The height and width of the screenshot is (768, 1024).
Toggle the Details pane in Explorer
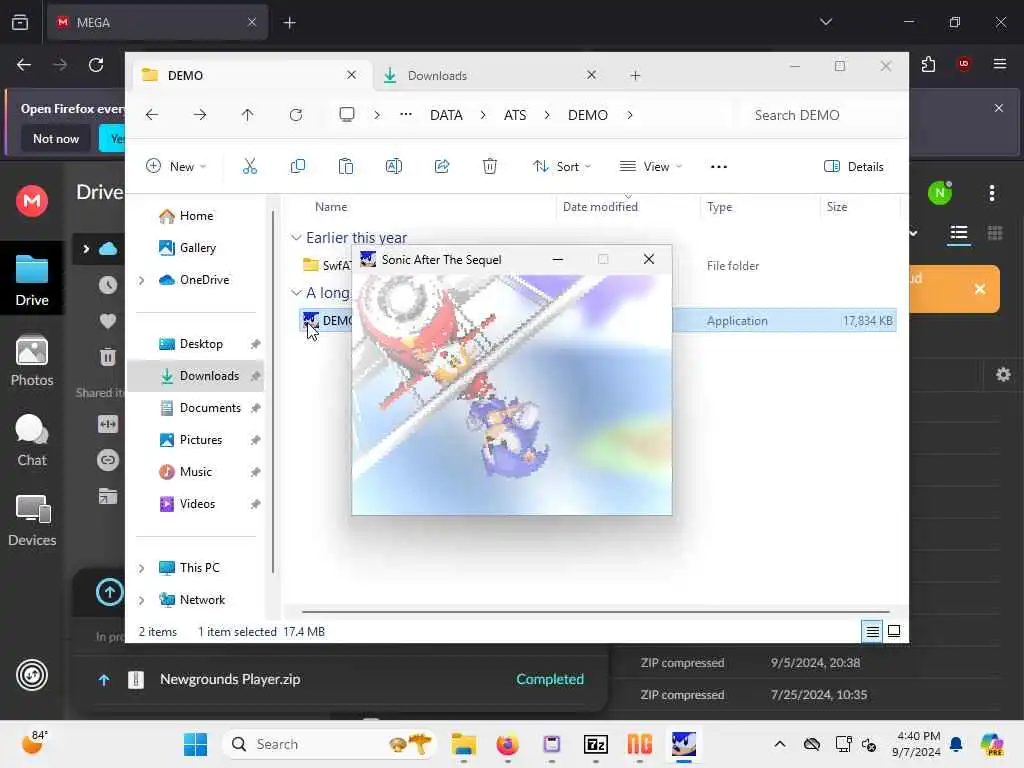point(854,167)
